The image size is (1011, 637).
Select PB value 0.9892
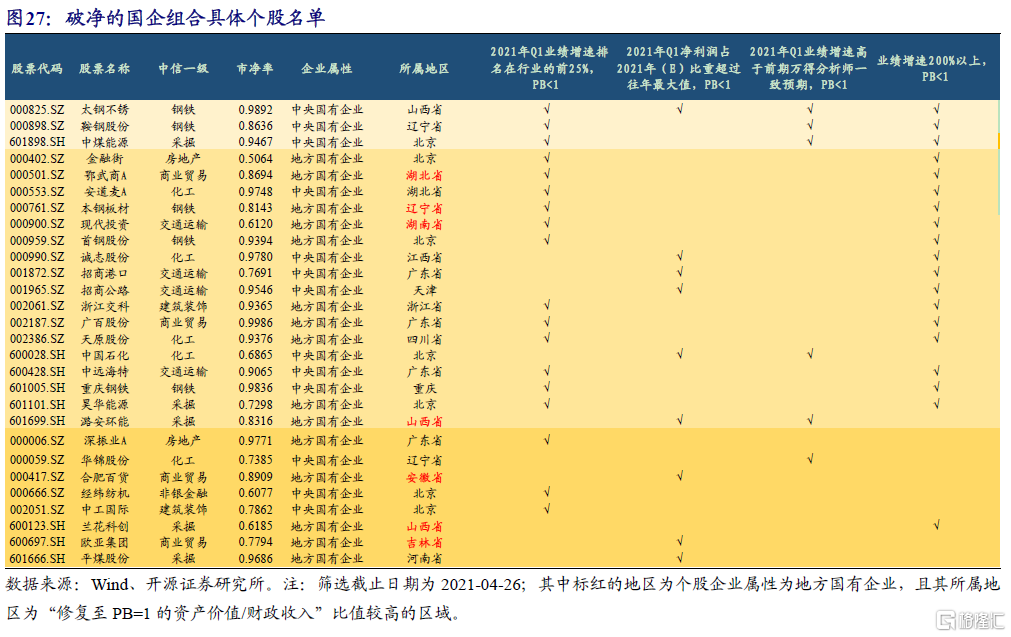(255, 110)
